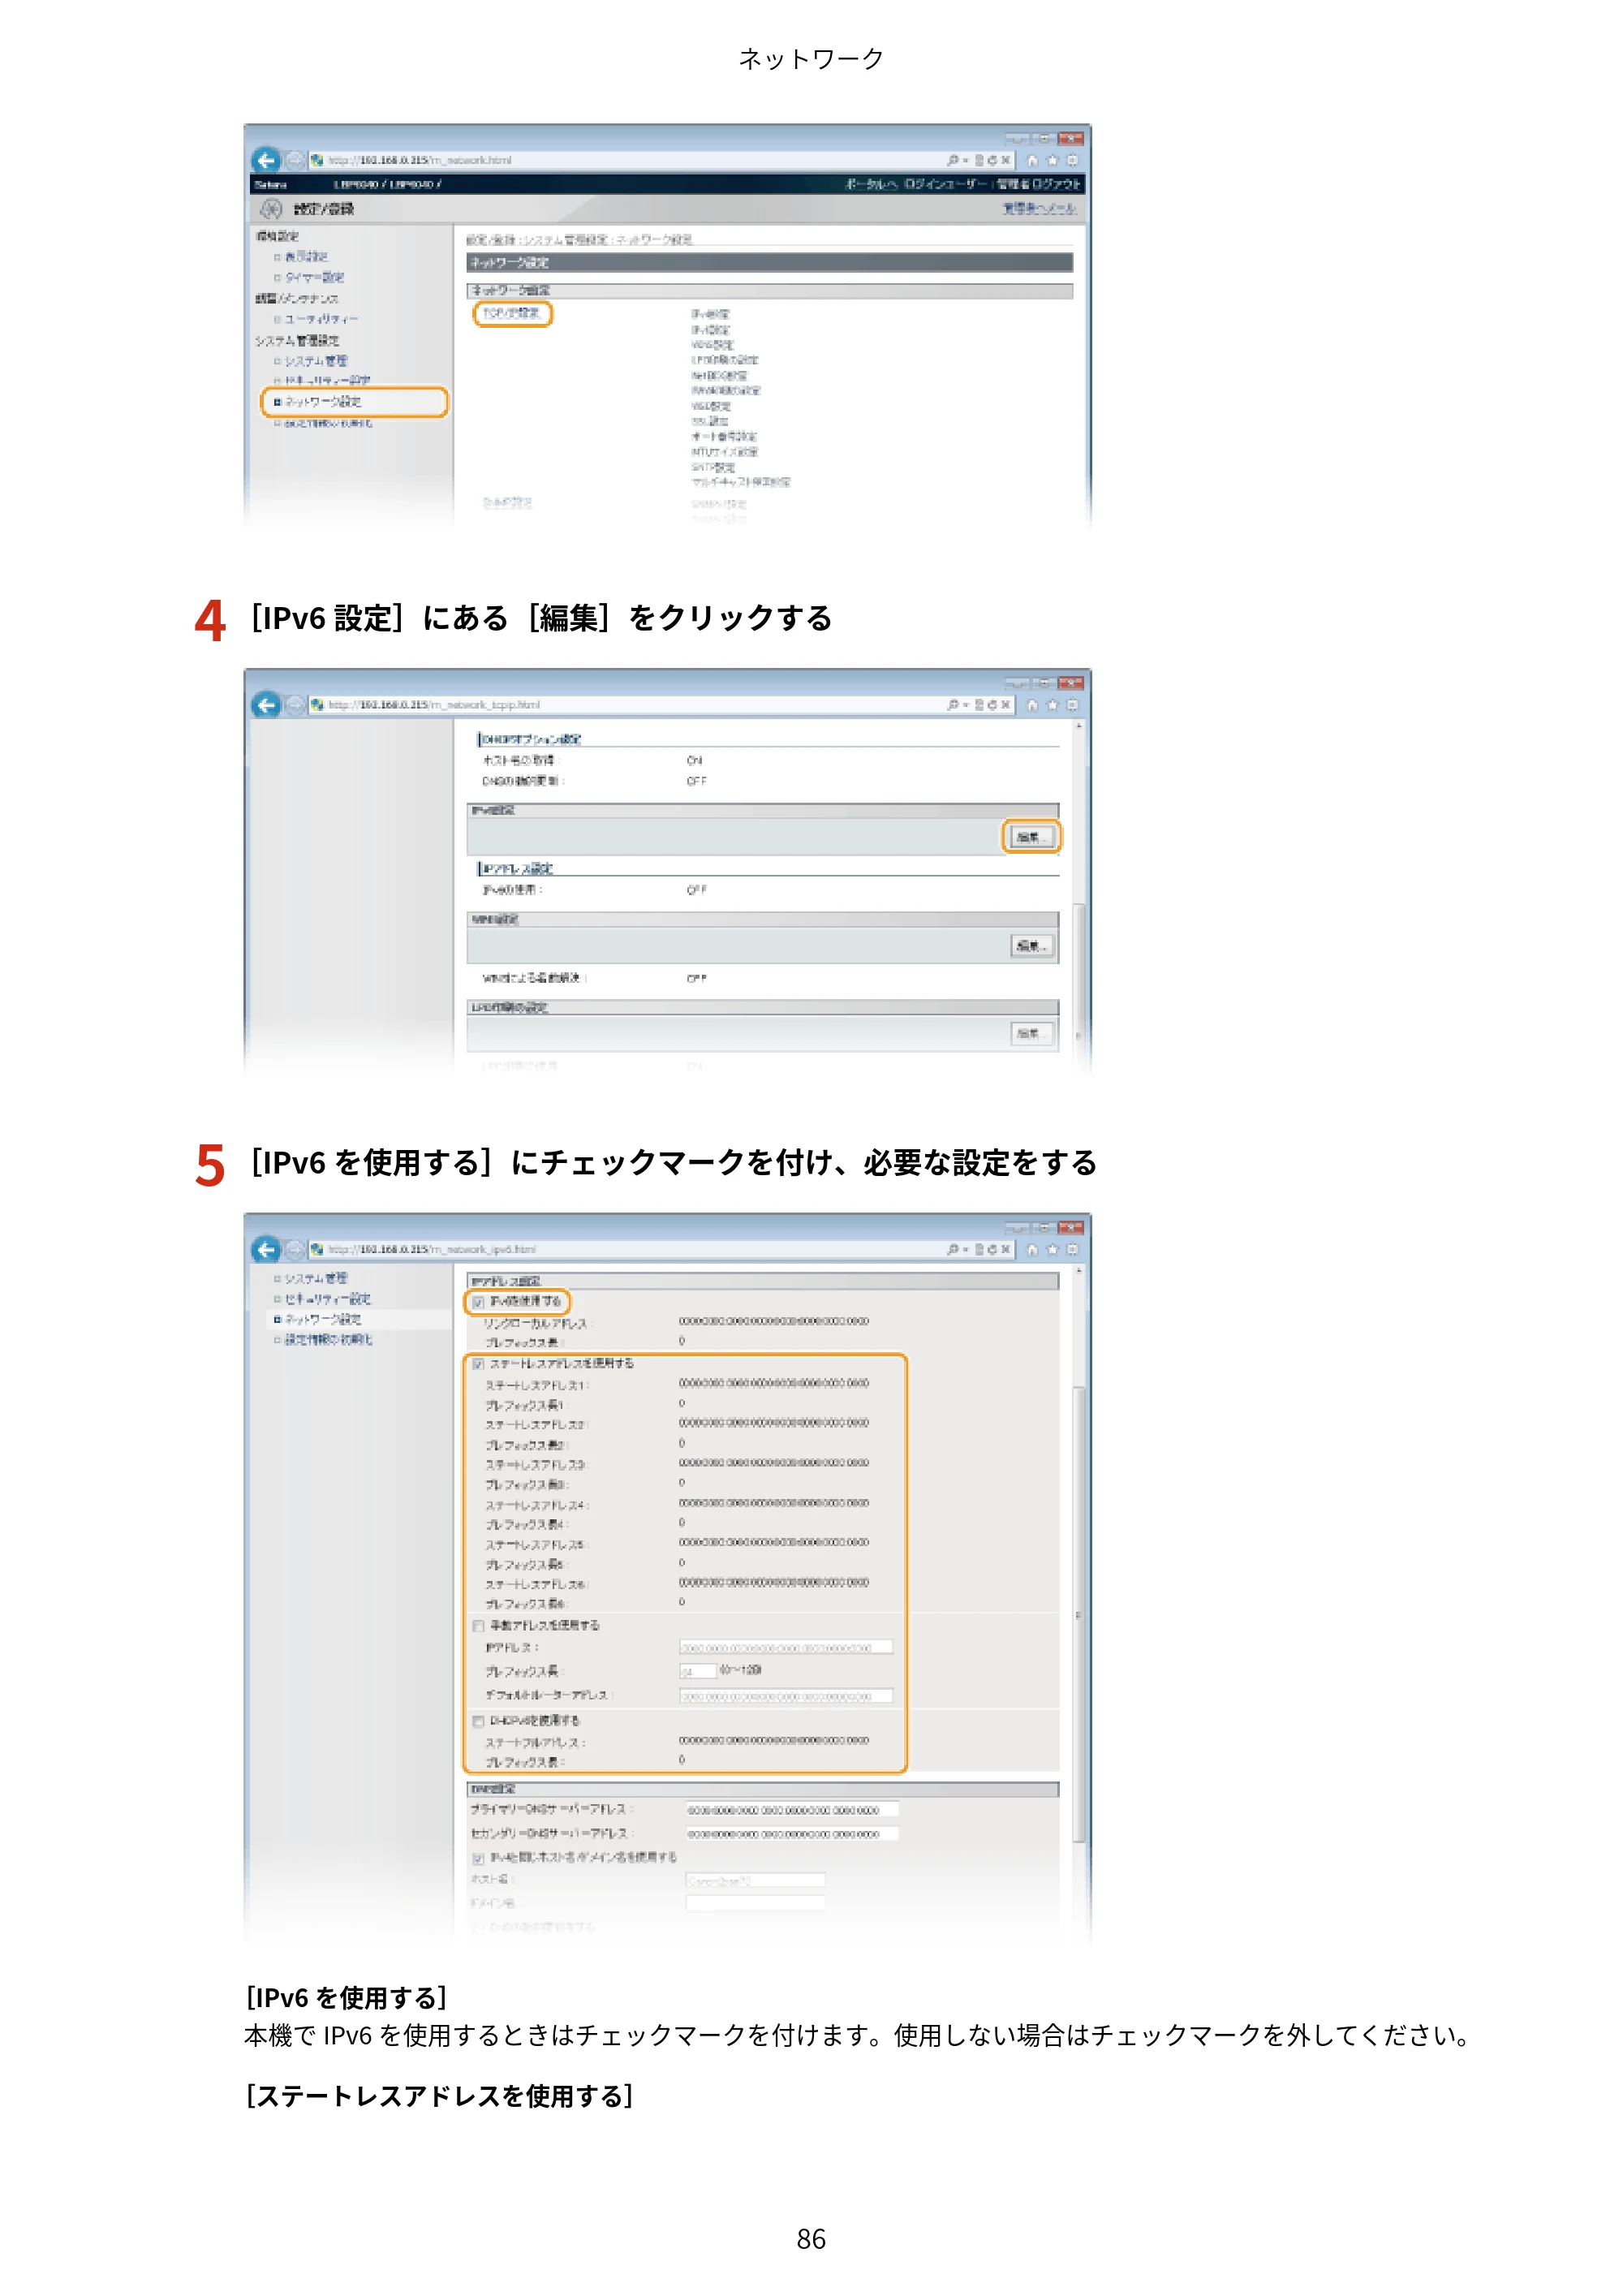Enable the 手動アドレスを使用する checkbox
1623x2296 pixels.
(x=478, y=1626)
